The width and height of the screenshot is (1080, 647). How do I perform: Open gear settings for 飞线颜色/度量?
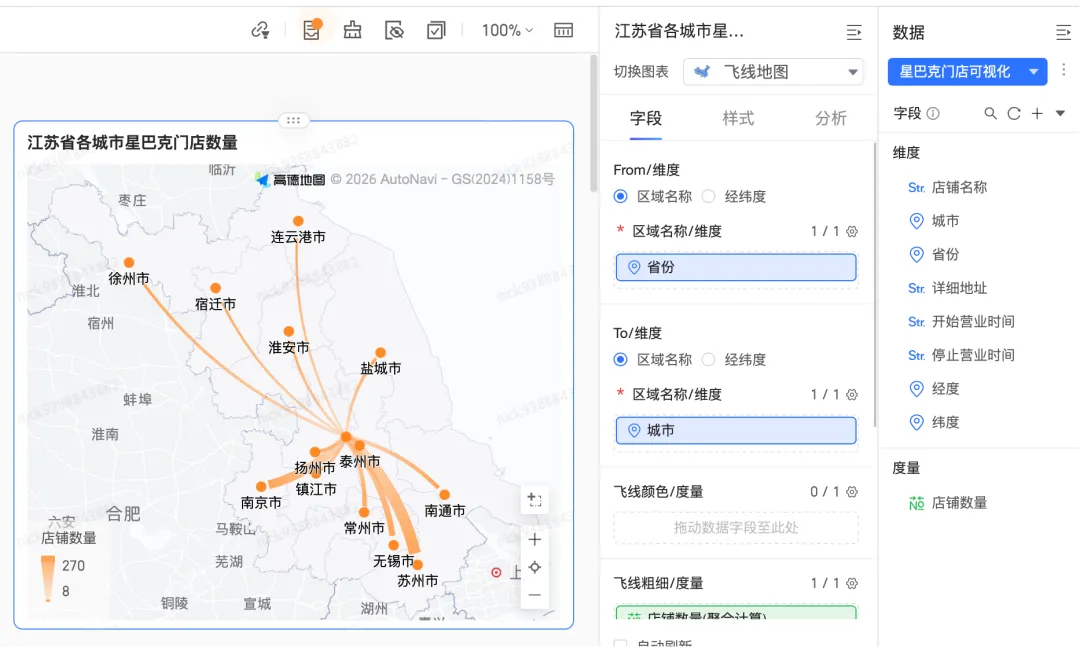(x=852, y=492)
